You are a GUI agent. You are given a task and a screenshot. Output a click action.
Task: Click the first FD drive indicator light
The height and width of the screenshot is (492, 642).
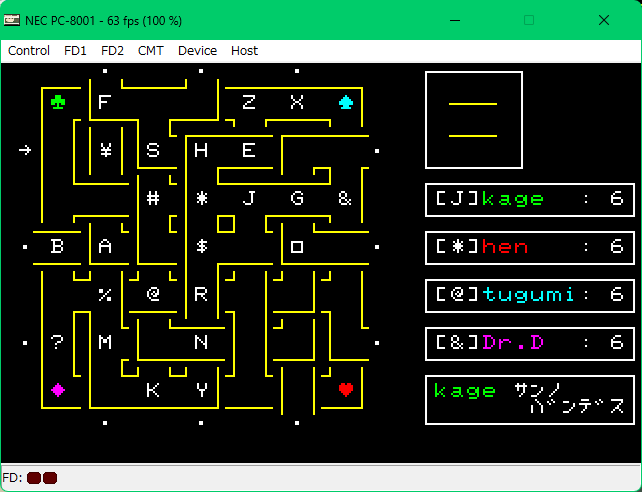pyautogui.click(x=33, y=478)
